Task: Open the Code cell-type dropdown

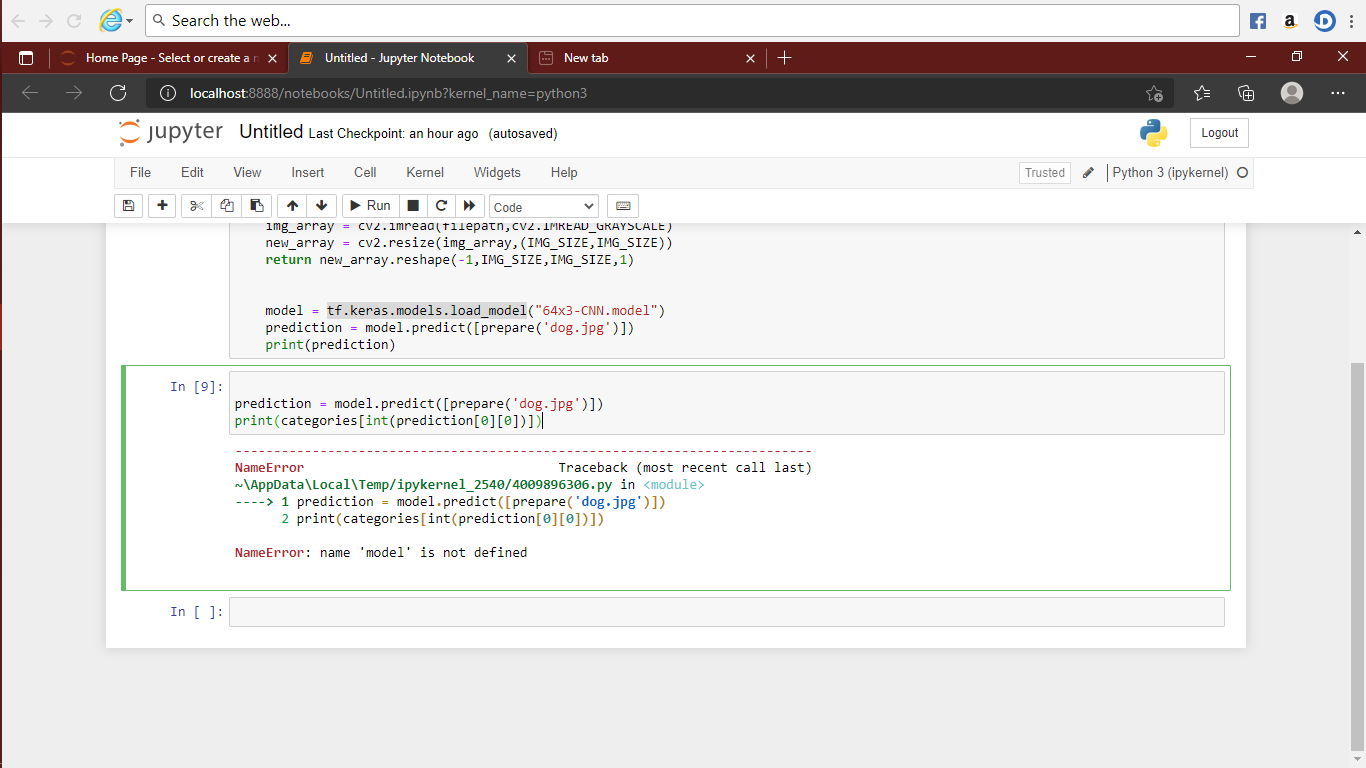Action: [x=543, y=205]
